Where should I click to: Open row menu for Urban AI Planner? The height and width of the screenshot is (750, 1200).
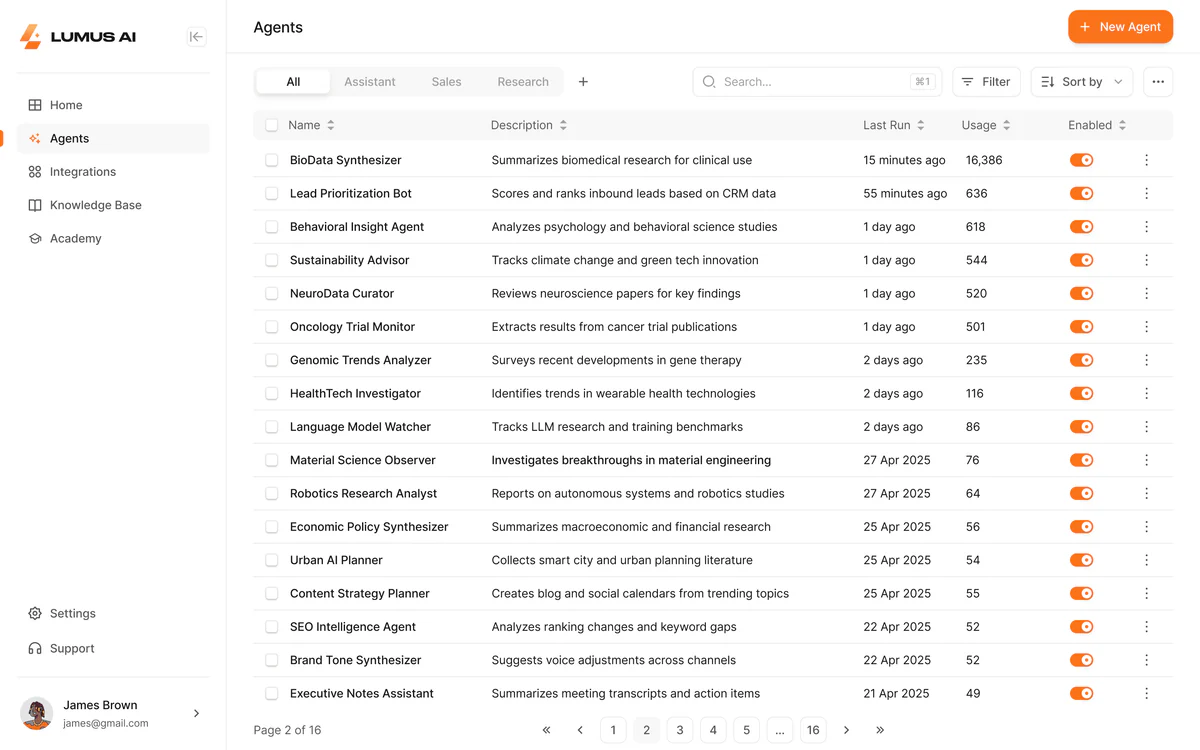1146,560
